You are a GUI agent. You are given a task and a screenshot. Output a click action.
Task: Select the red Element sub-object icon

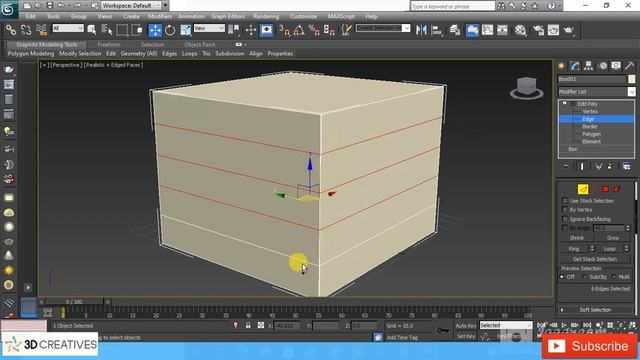[x=617, y=189]
